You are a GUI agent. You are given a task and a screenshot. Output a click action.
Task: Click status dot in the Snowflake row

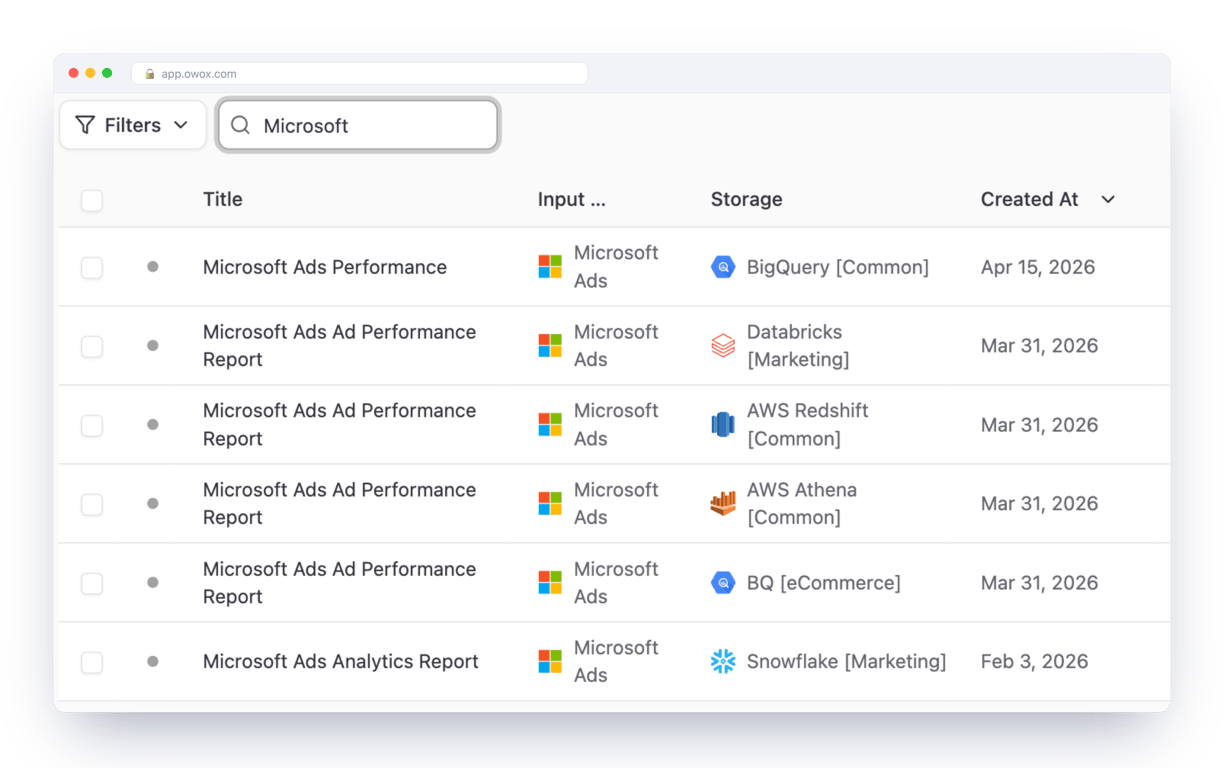153,662
